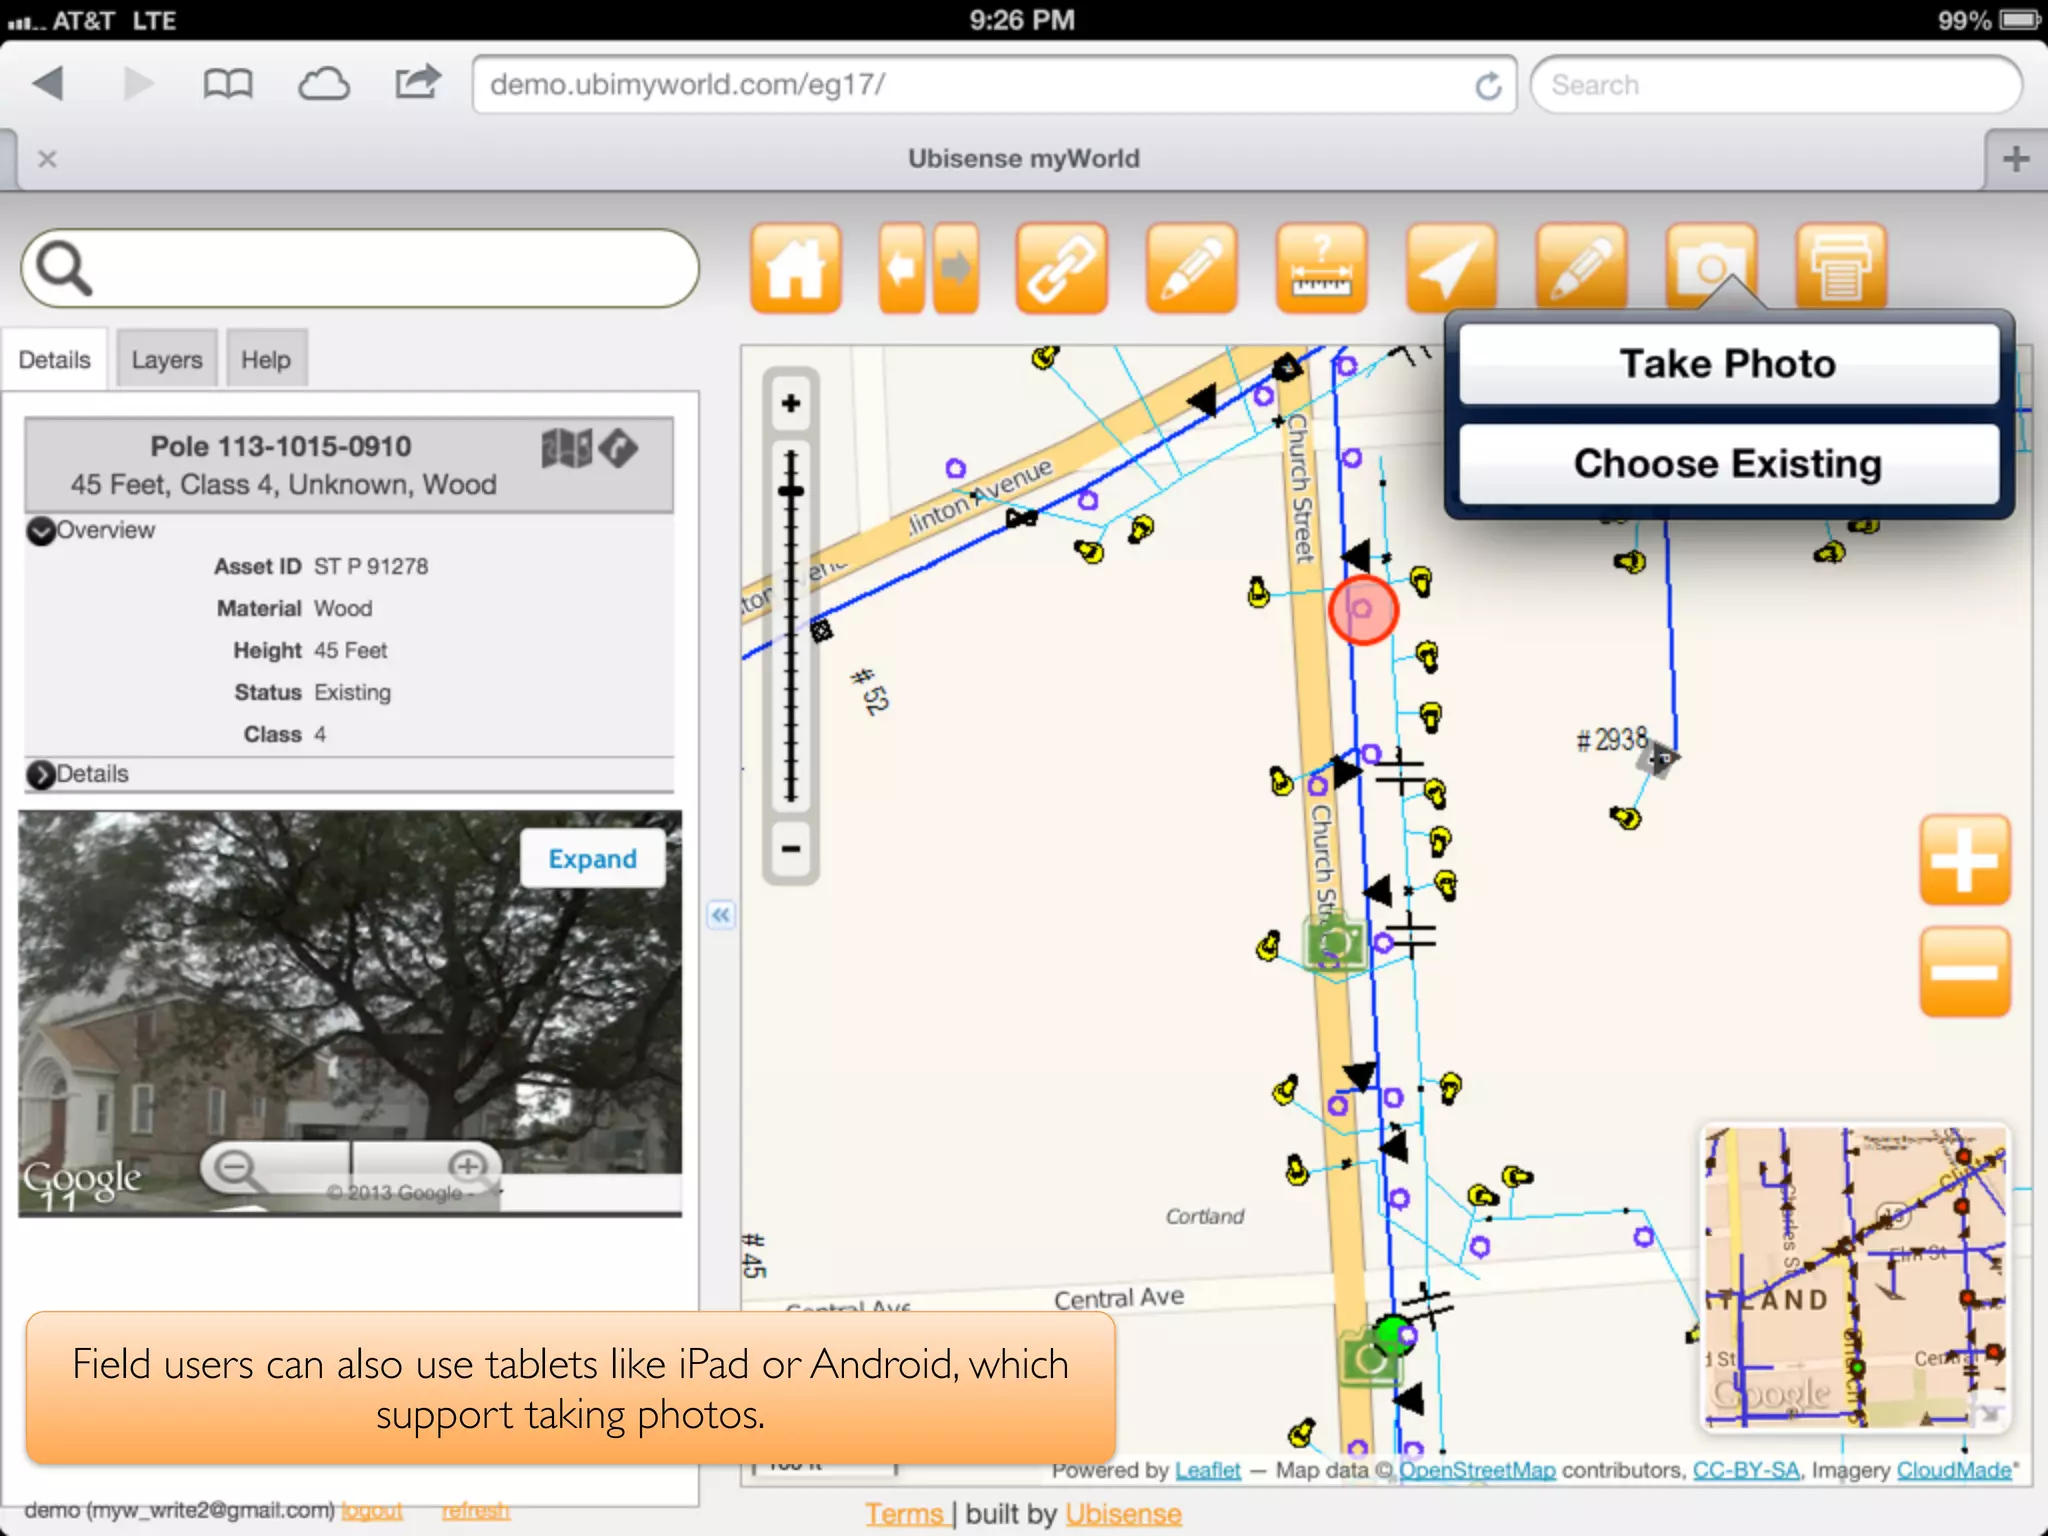Expand the Details section
2048x1536 pixels.
(41, 775)
